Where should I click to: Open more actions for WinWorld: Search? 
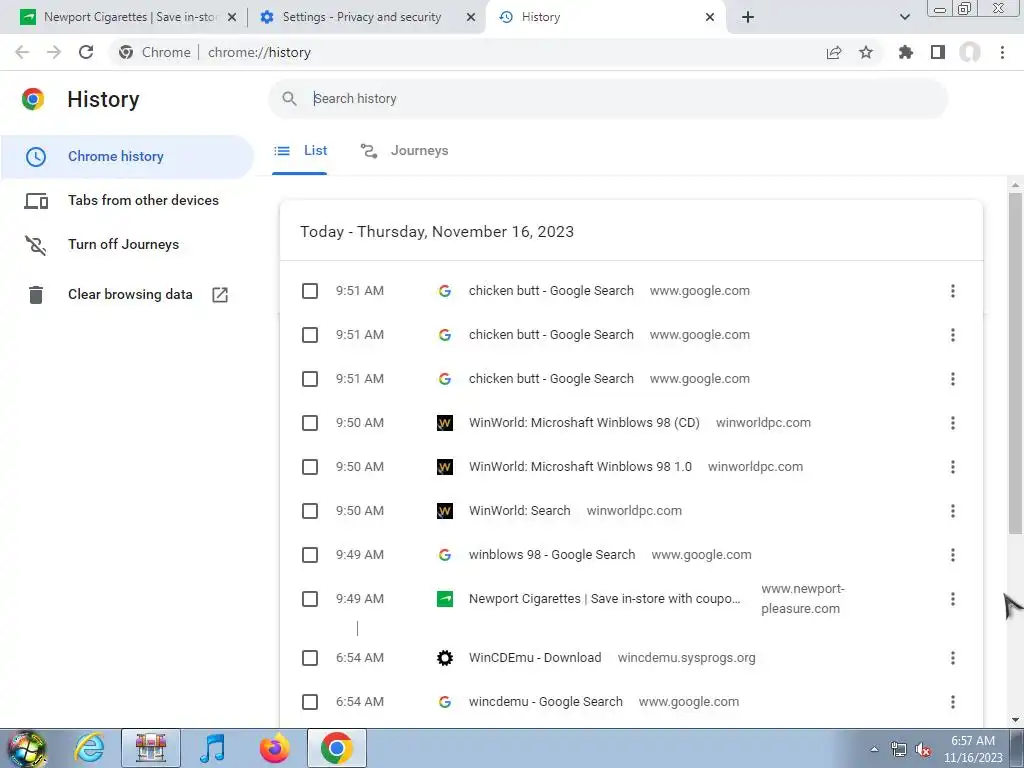coord(953,511)
